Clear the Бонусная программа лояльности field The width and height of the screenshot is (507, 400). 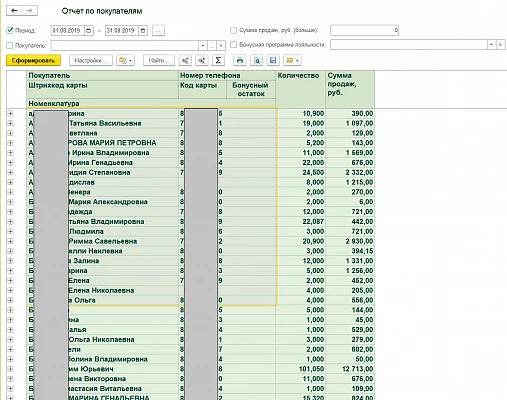[500, 44]
